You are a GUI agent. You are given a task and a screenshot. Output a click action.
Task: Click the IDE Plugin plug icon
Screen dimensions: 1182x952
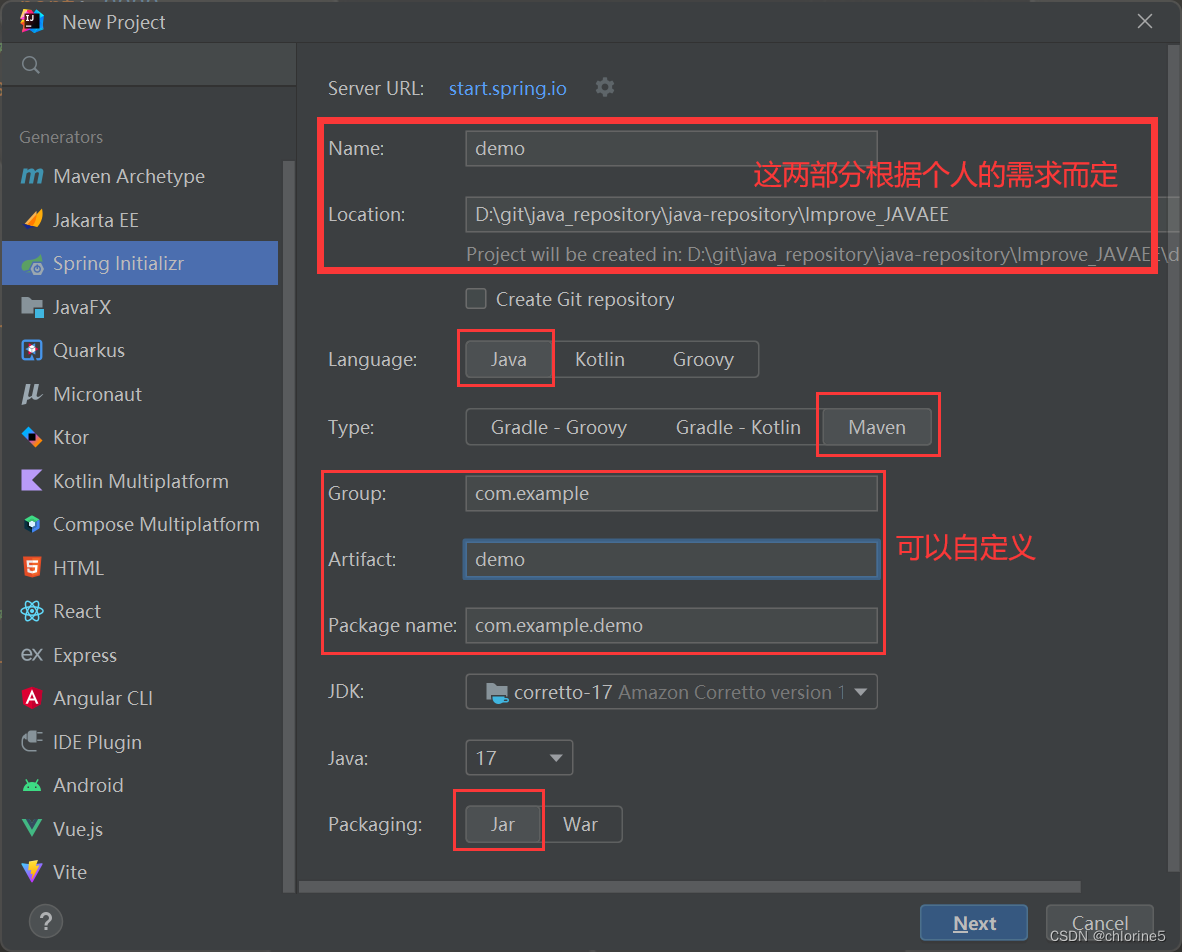click(x=32, y=742)
